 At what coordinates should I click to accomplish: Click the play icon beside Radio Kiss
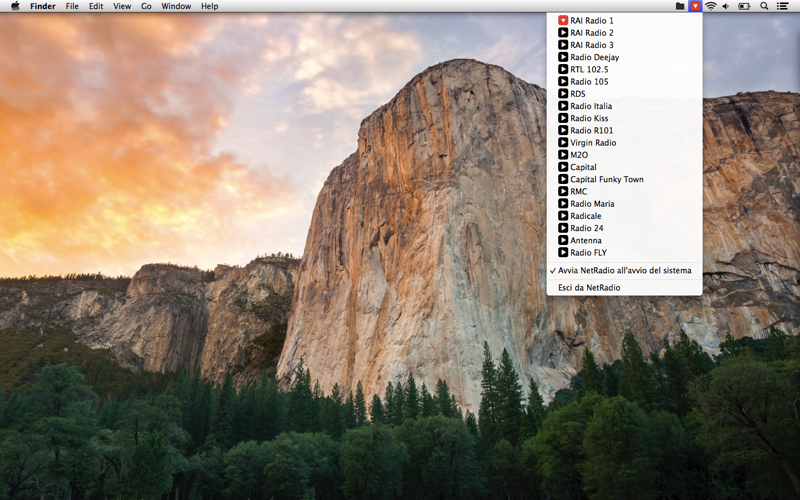click(563, 118)
